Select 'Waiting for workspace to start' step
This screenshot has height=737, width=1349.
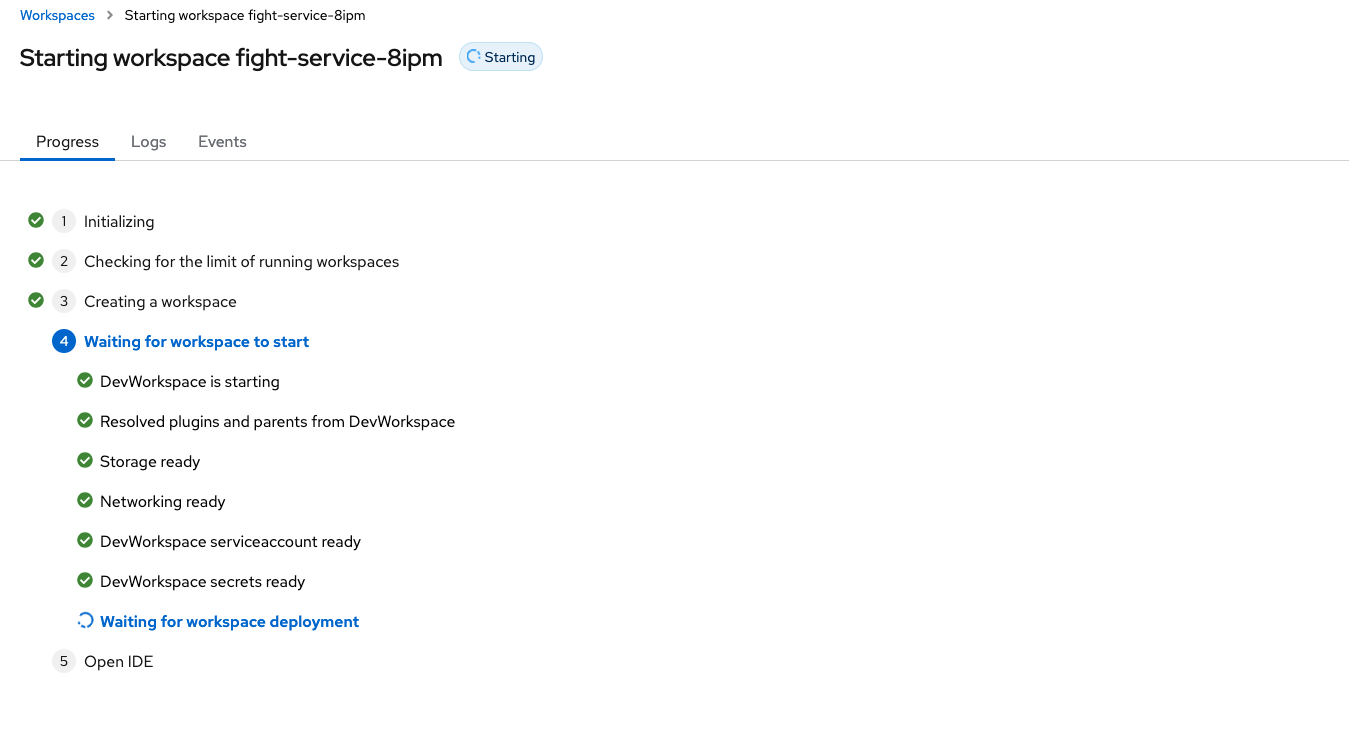[196, 342]
